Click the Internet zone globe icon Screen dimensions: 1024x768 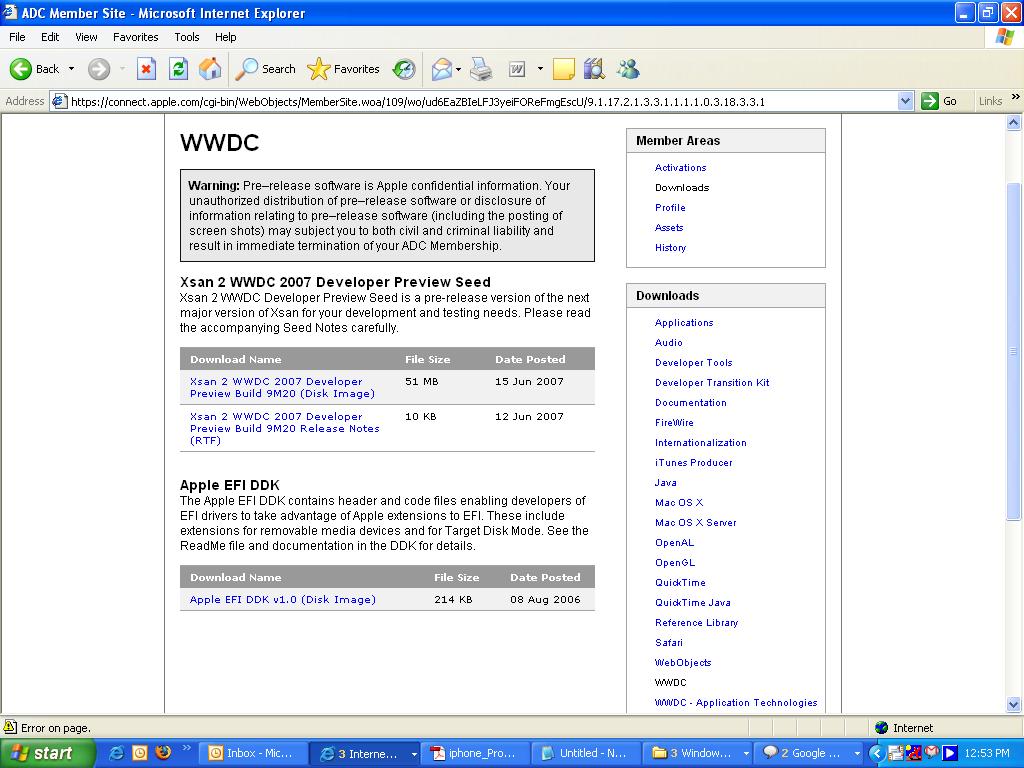click(x=882, y=728)
